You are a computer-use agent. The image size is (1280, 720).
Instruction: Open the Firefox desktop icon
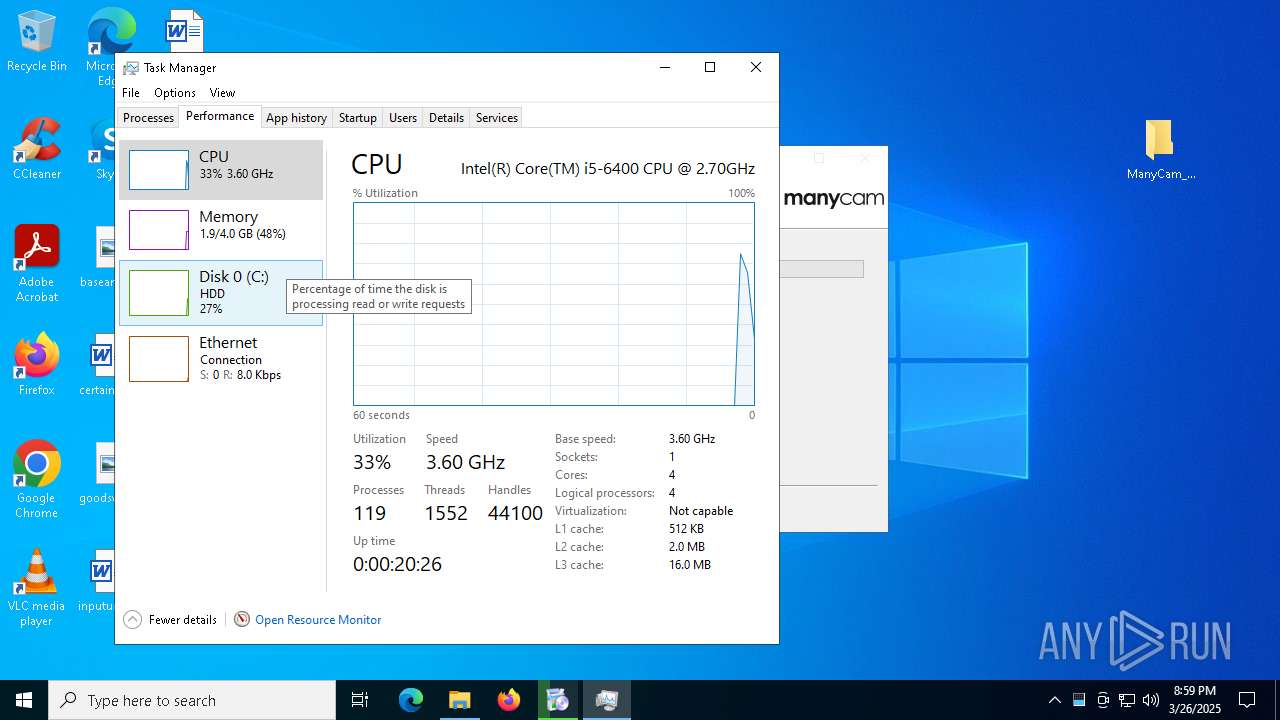(37, 364)
